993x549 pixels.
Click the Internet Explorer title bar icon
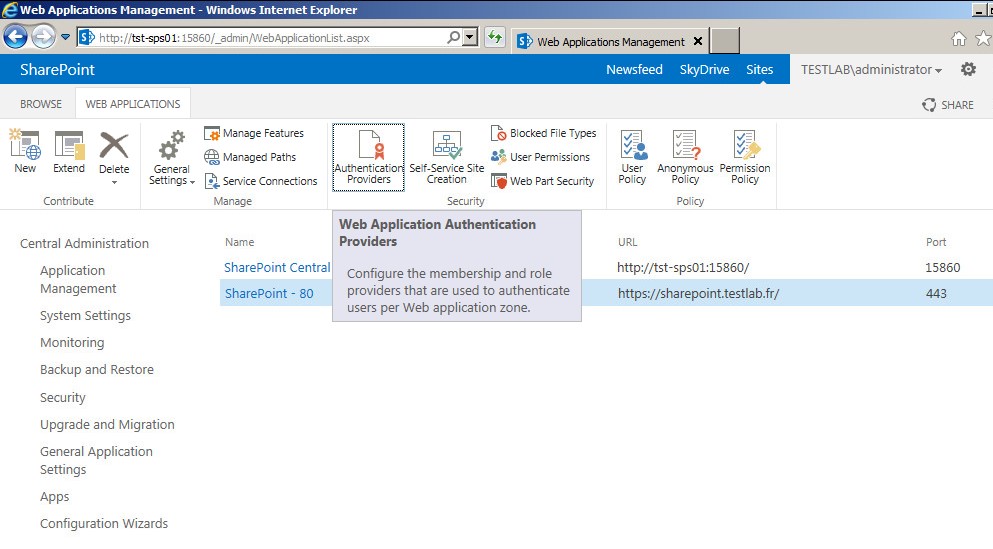pyautogui.click(x=9, y=9)
